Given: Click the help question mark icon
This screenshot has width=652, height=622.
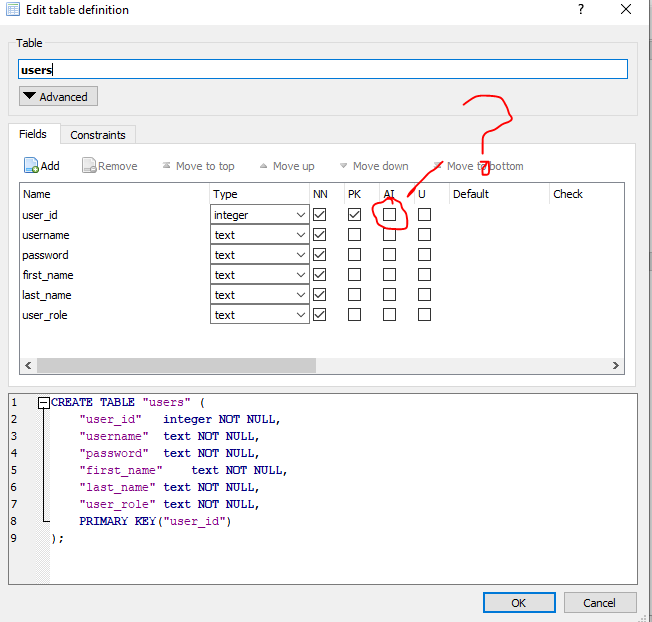Looking at the screenshot, I should tap(581, 9).
